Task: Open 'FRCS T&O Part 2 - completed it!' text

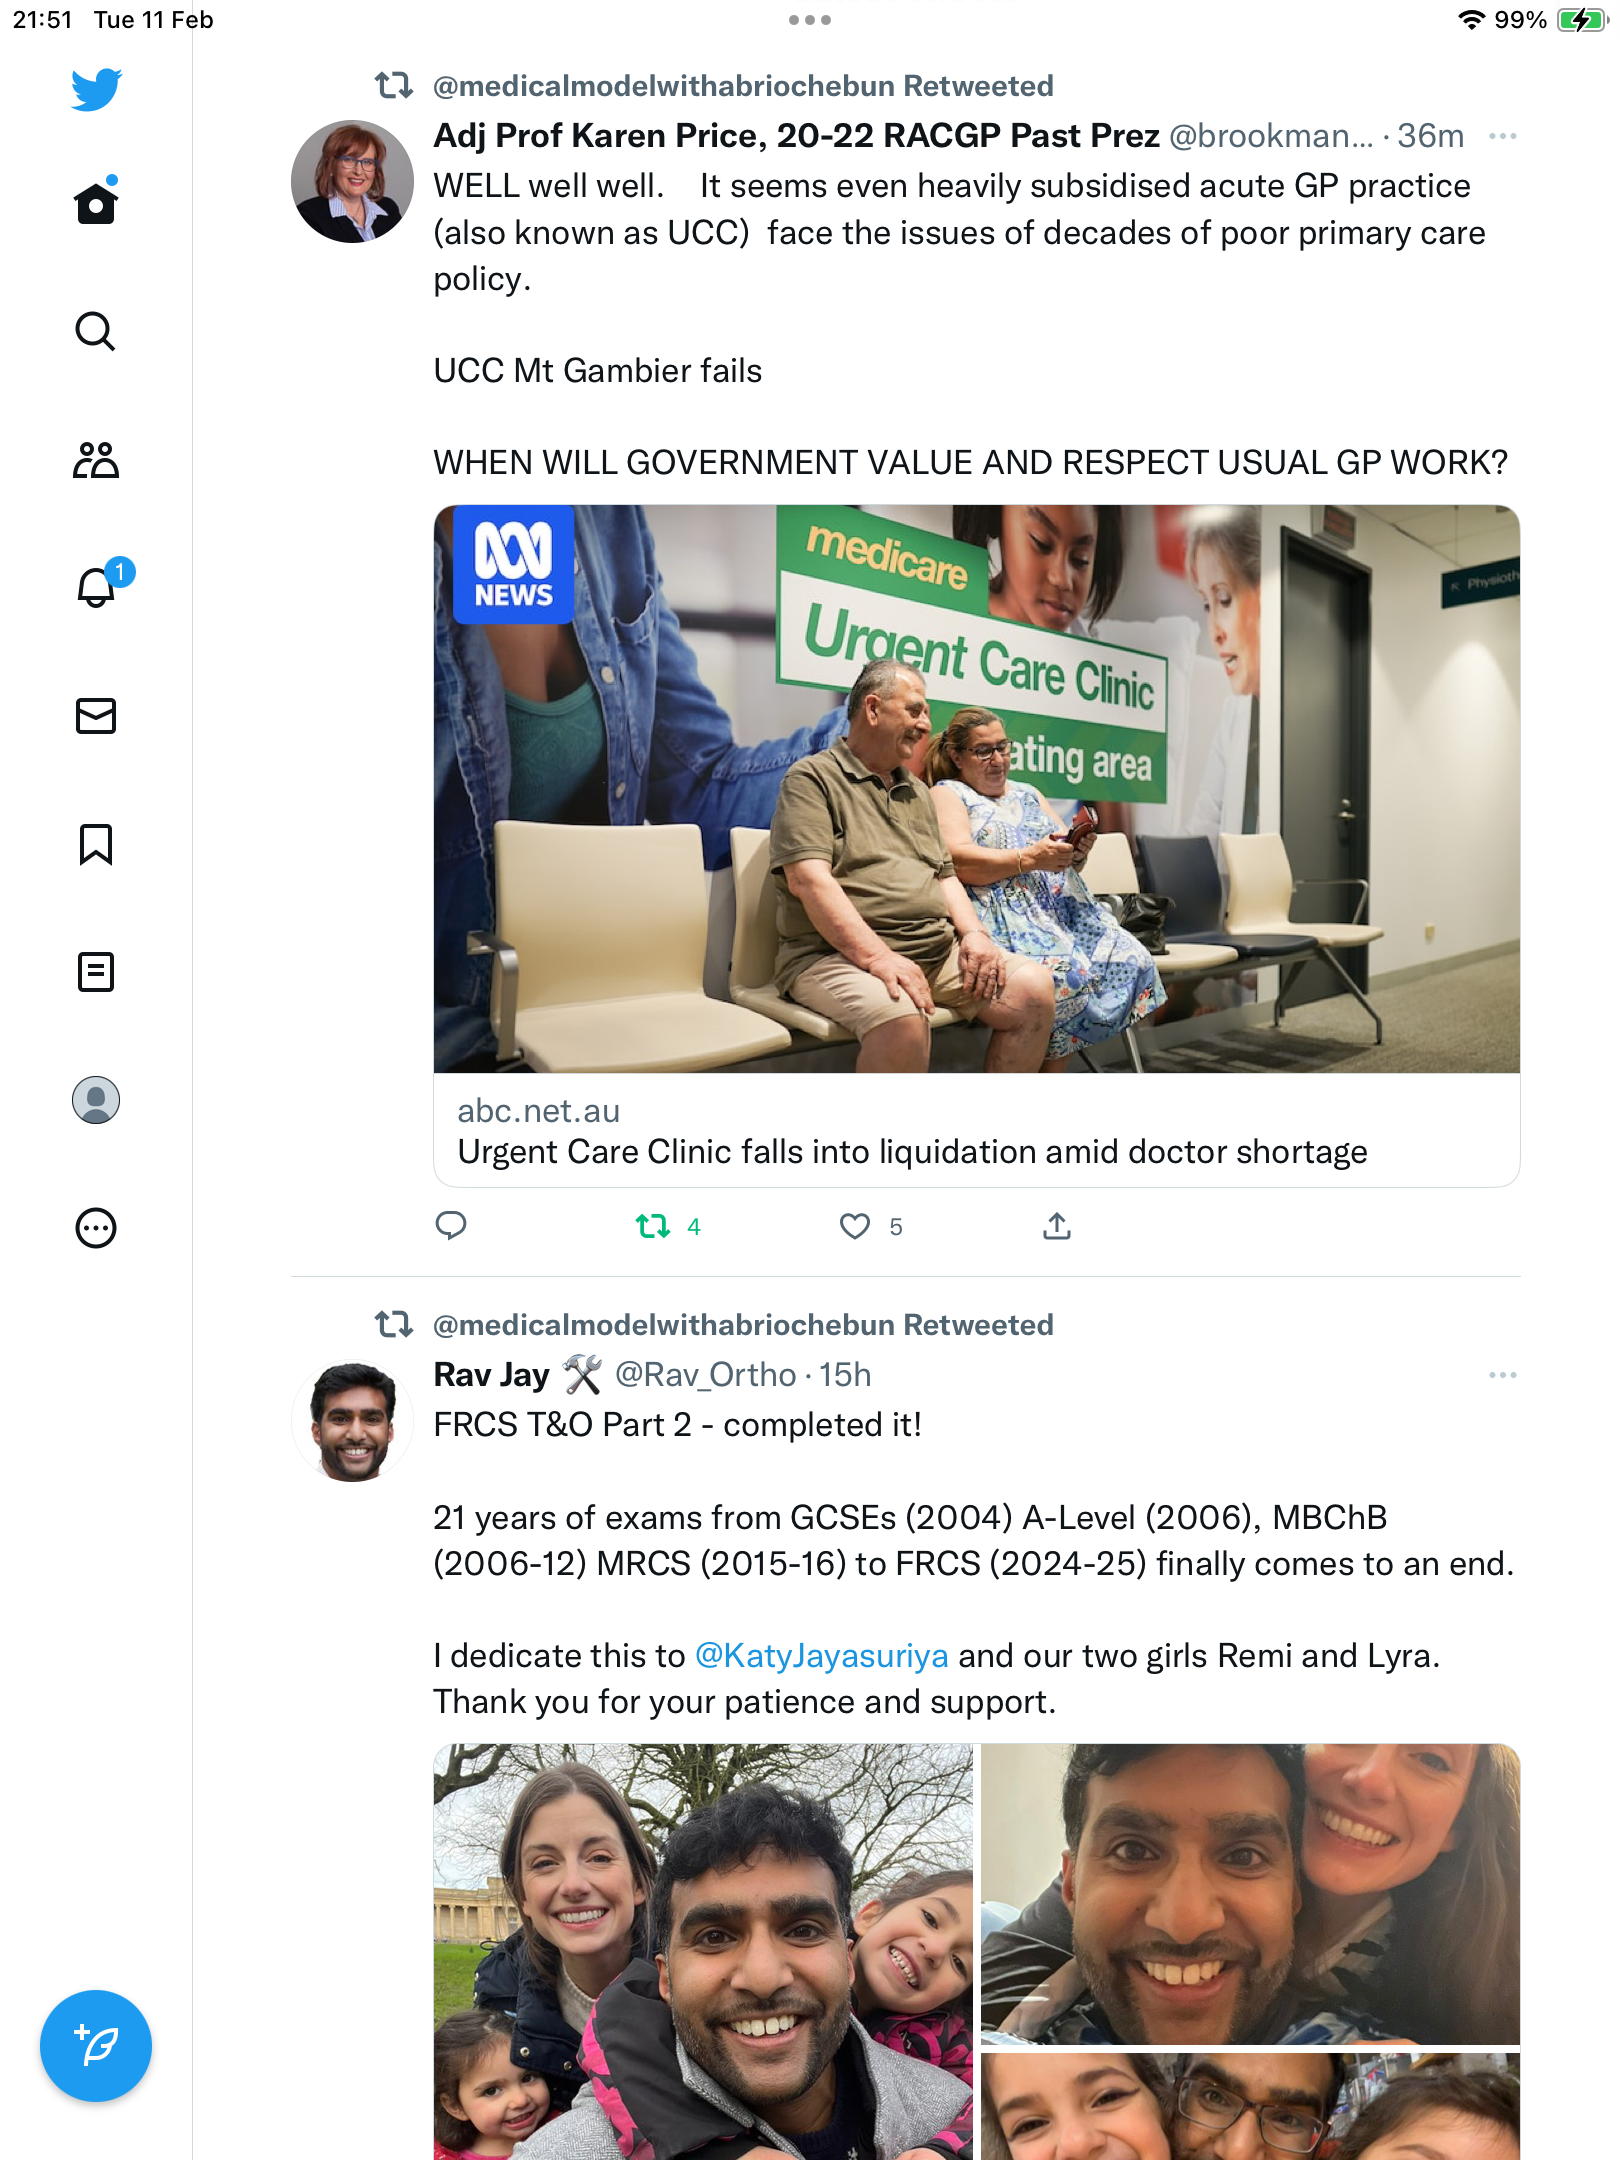Action: tap(677, 1425)
